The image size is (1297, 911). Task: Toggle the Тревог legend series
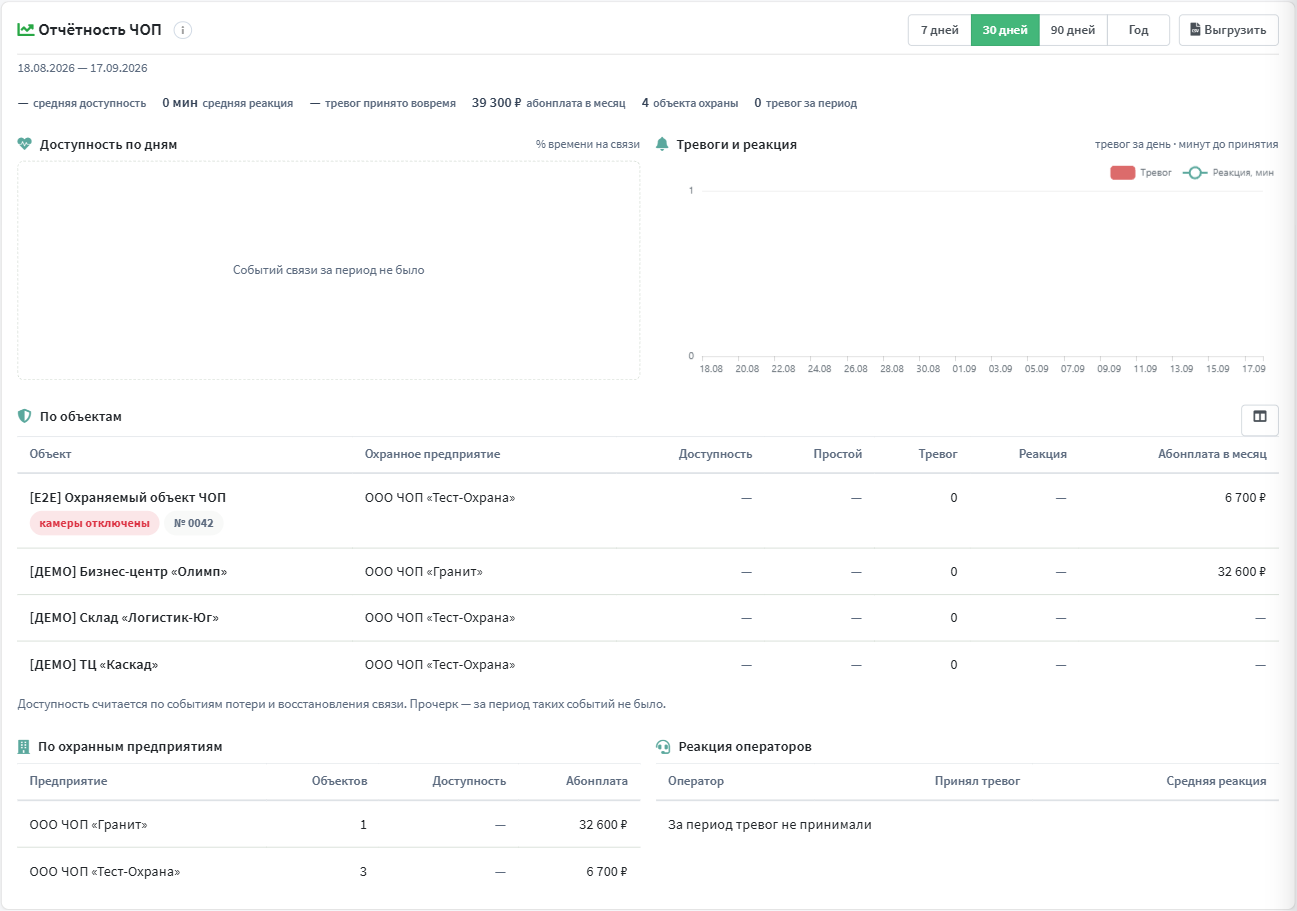(1141, 173)
